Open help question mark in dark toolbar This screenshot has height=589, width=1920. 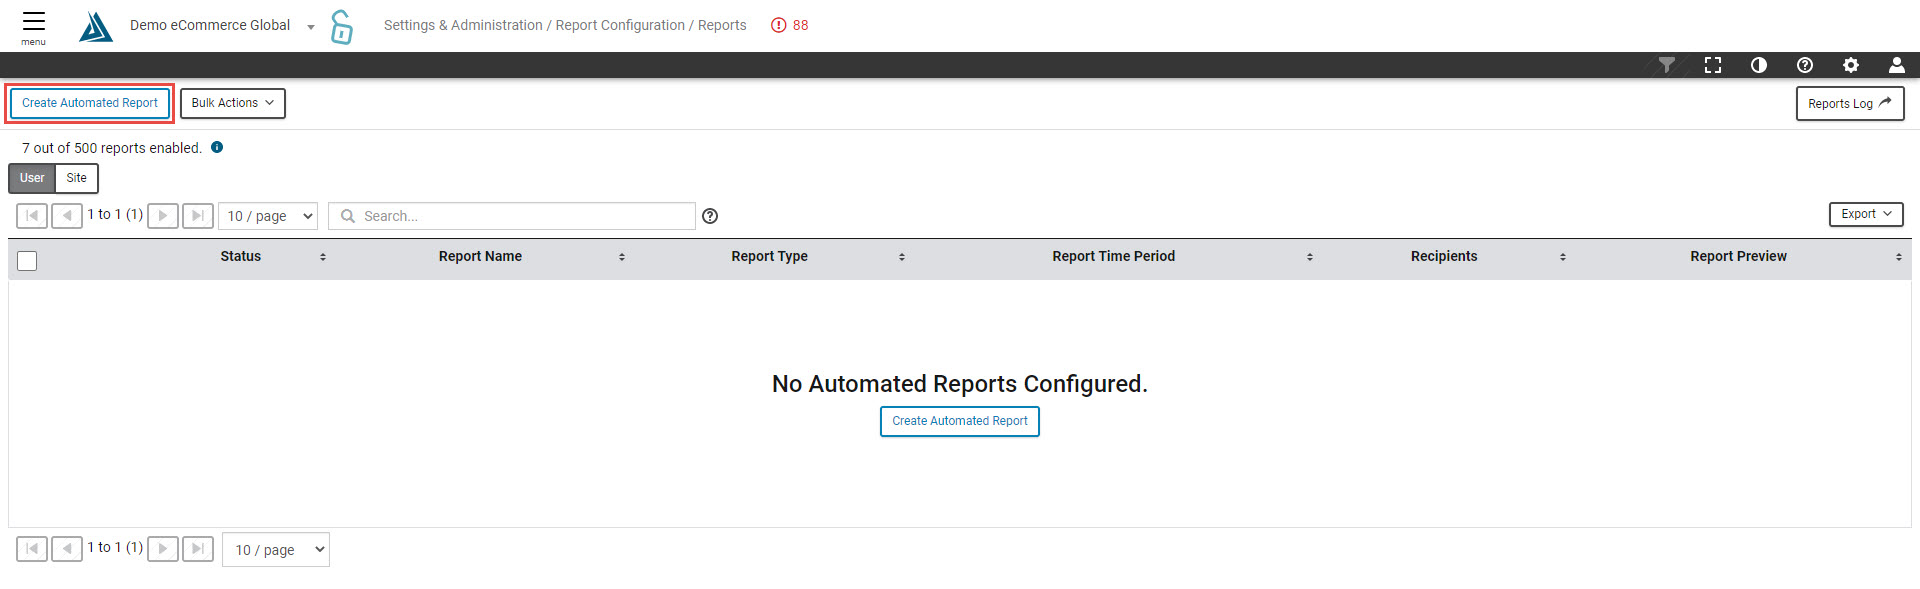click(1805, 65)
